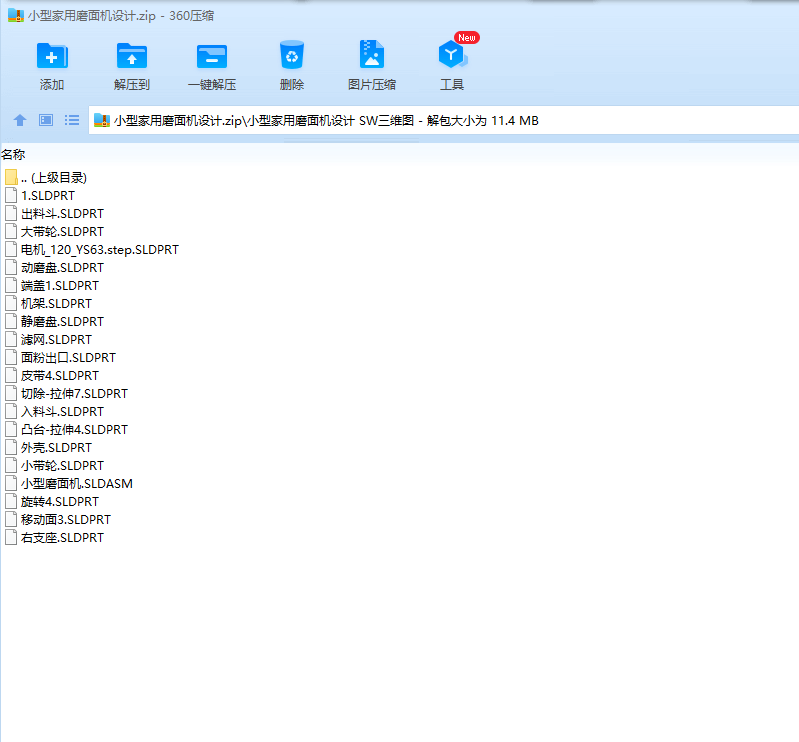Click file icon of 外壳.SLDPRT
The image size is (799, 742).
click(x=11, y=447)
